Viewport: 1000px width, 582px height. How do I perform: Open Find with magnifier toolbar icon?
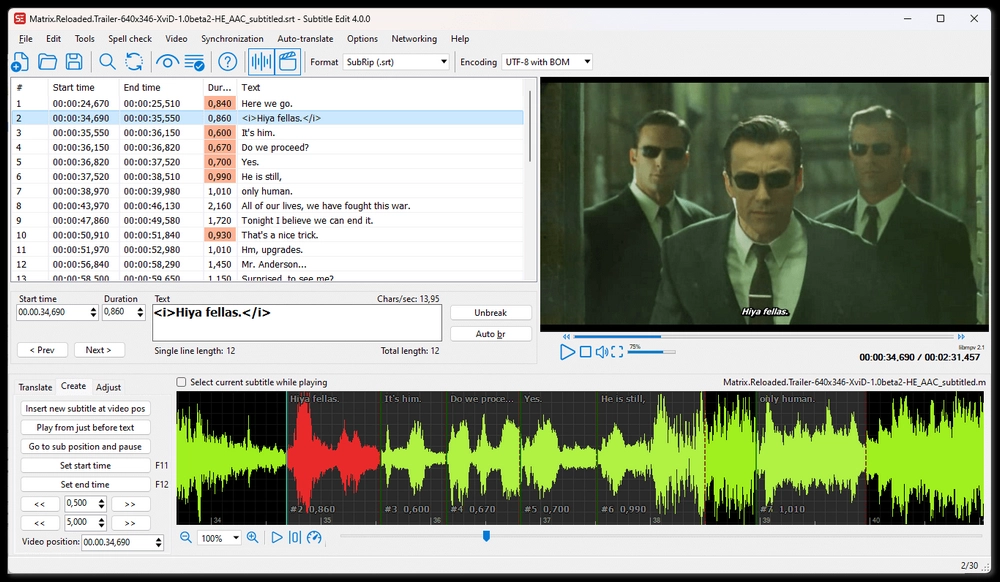(107, 62)
